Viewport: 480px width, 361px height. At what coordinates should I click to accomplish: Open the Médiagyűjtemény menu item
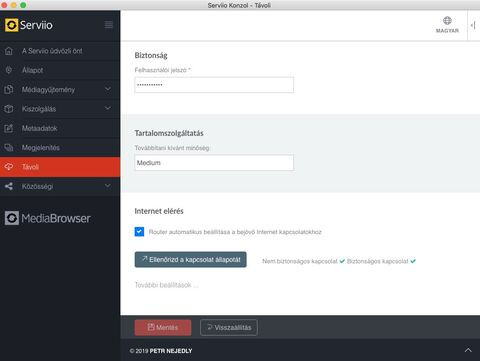[x=60, y=89]
